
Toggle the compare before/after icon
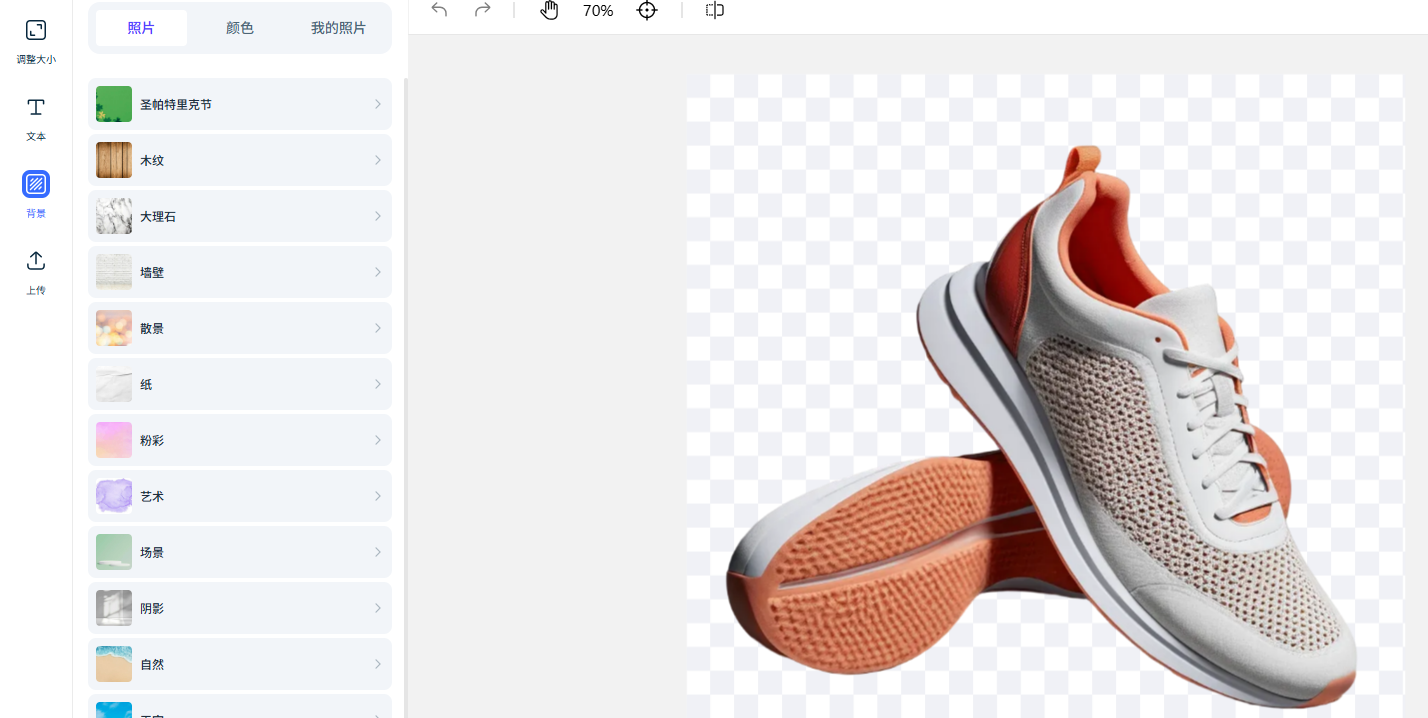(714, 10)
